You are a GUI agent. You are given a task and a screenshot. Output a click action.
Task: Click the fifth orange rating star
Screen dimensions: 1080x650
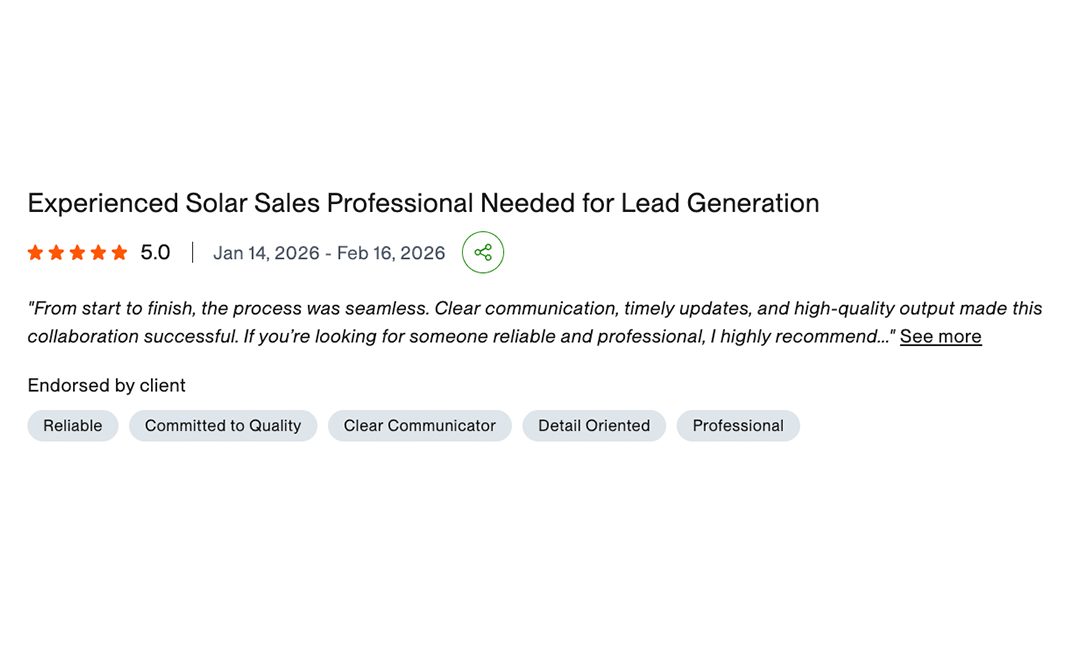(x=119, y=253)
